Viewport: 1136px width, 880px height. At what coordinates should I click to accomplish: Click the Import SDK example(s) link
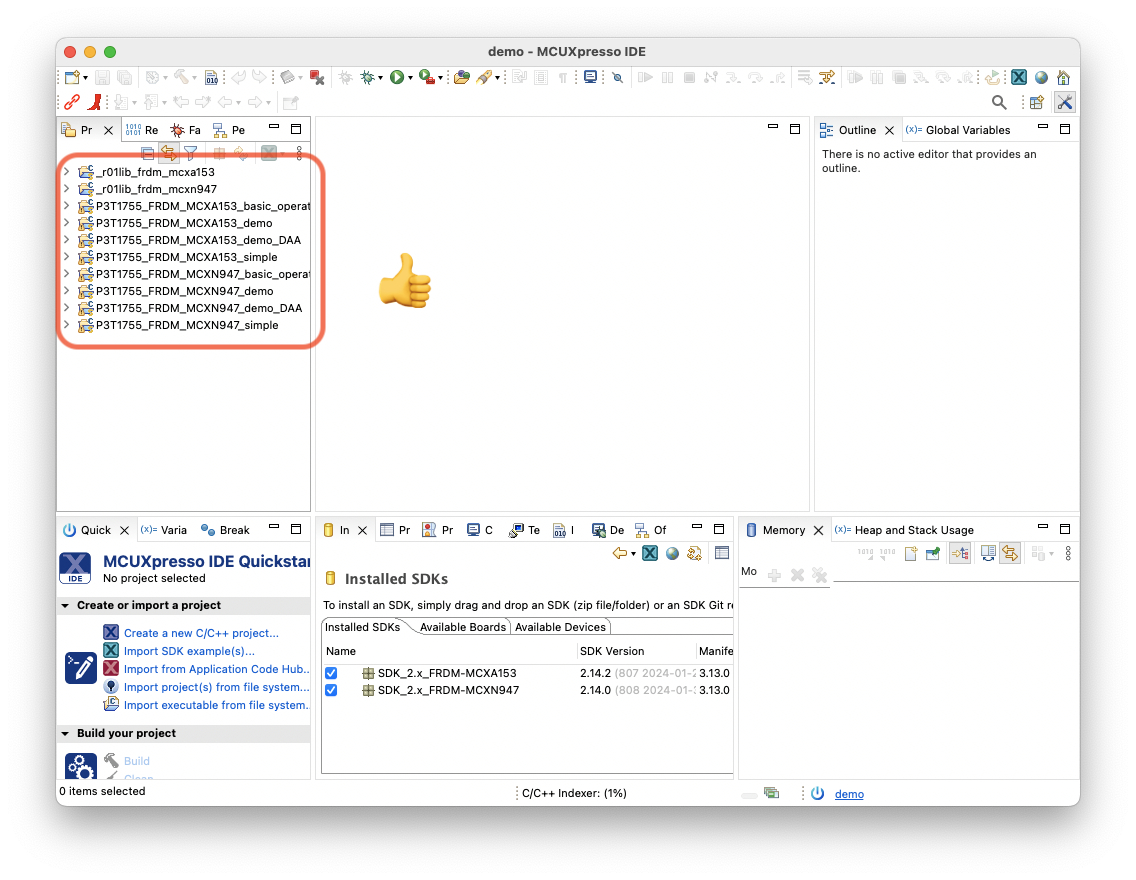pos(188,651)
